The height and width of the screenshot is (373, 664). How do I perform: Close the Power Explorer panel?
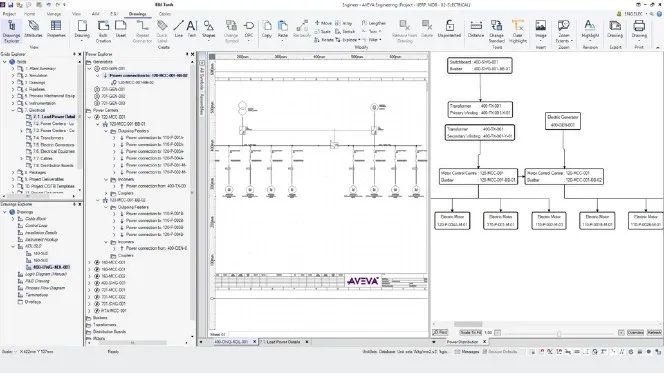click(192, 54)
